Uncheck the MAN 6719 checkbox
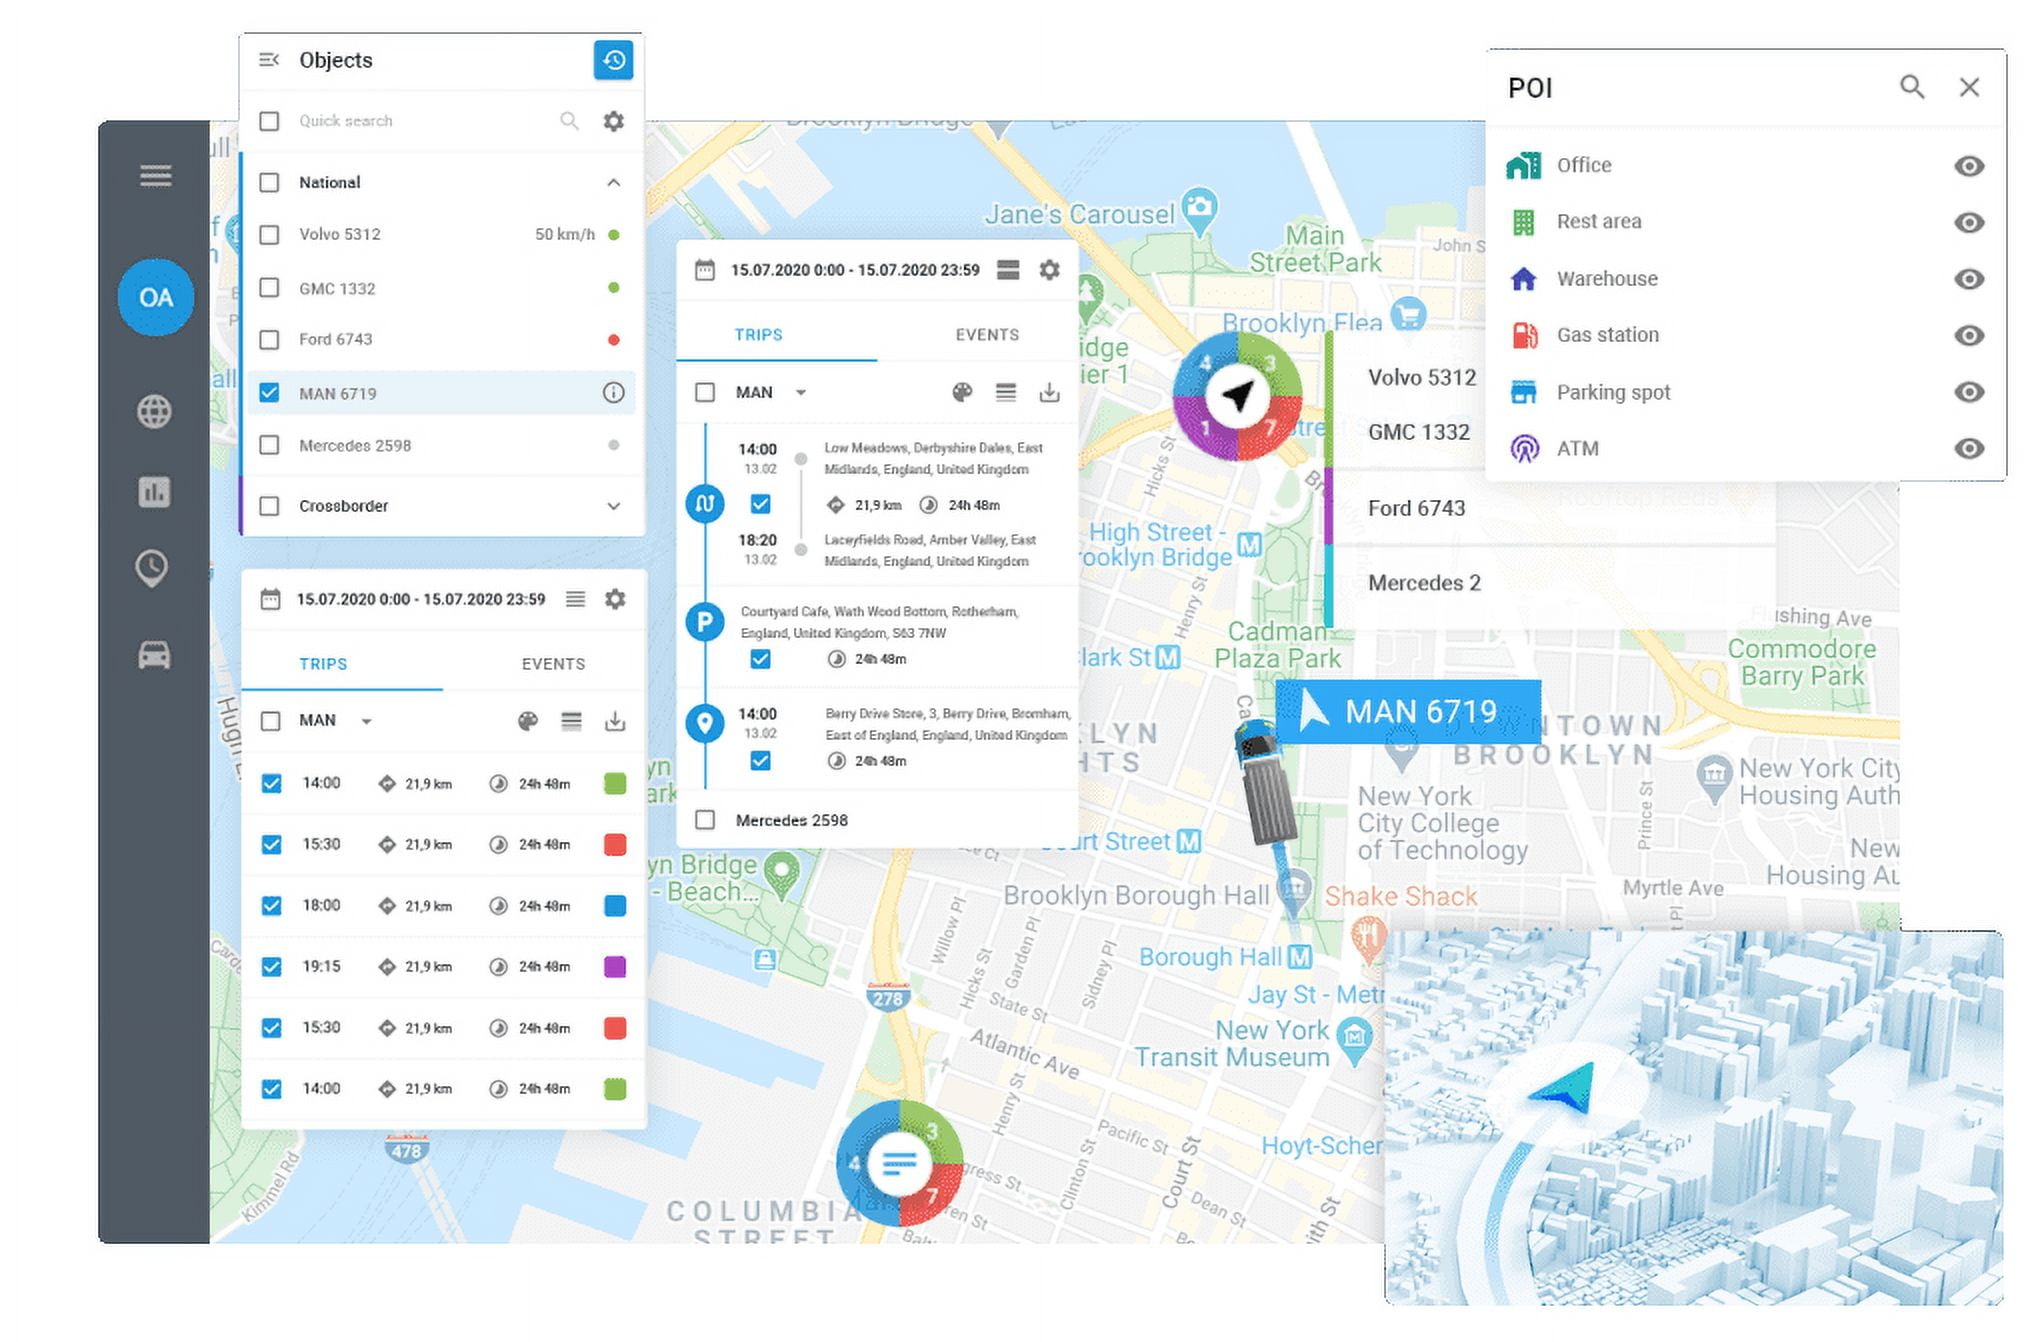The image size is (2040, 1342). click(269, 393)
